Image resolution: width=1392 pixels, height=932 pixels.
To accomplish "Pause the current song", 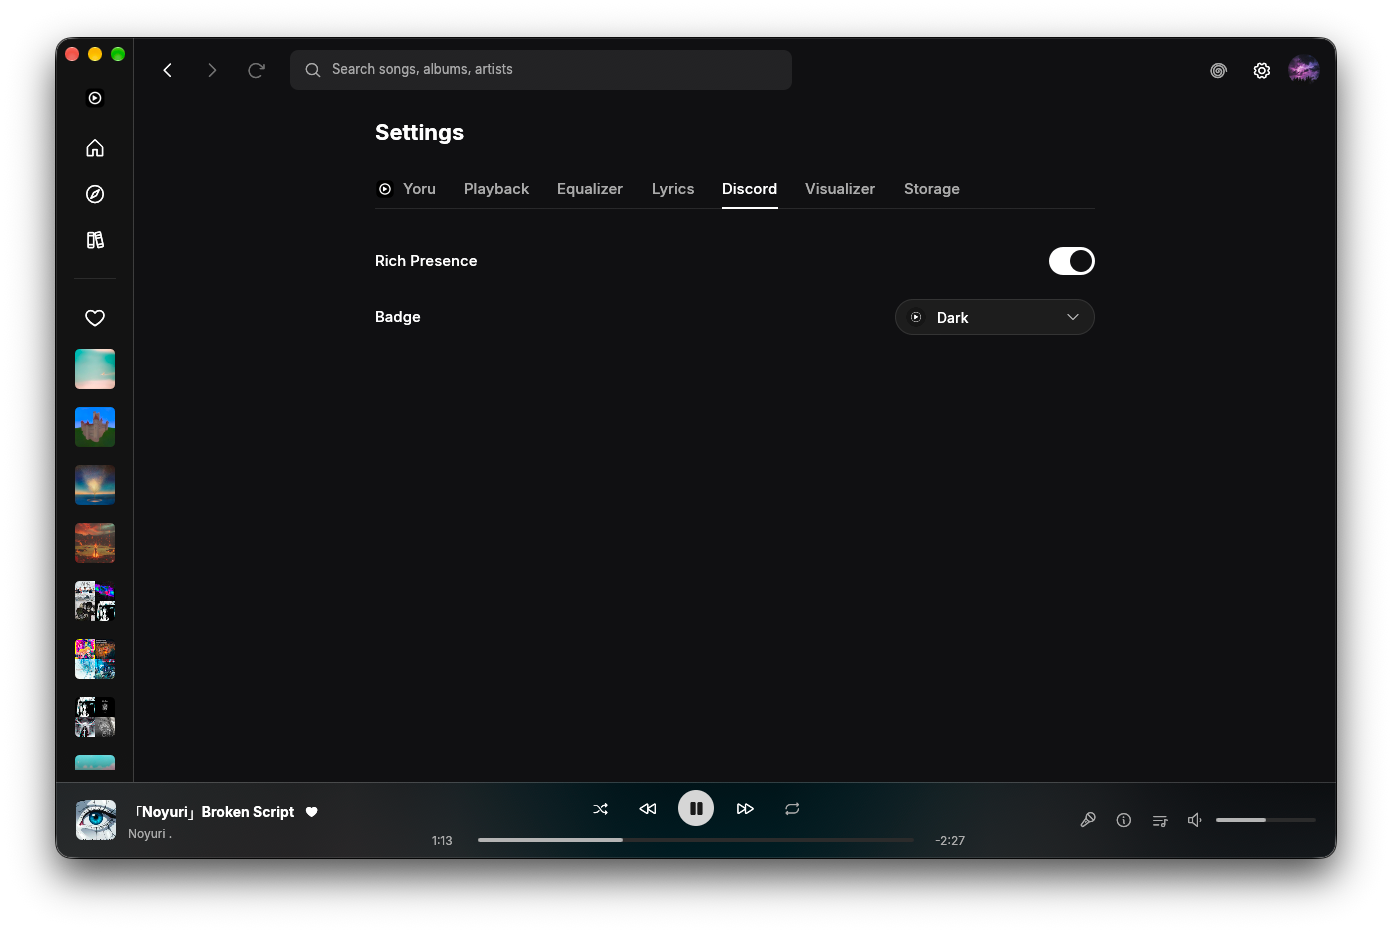I will click(x=696, y=808).
